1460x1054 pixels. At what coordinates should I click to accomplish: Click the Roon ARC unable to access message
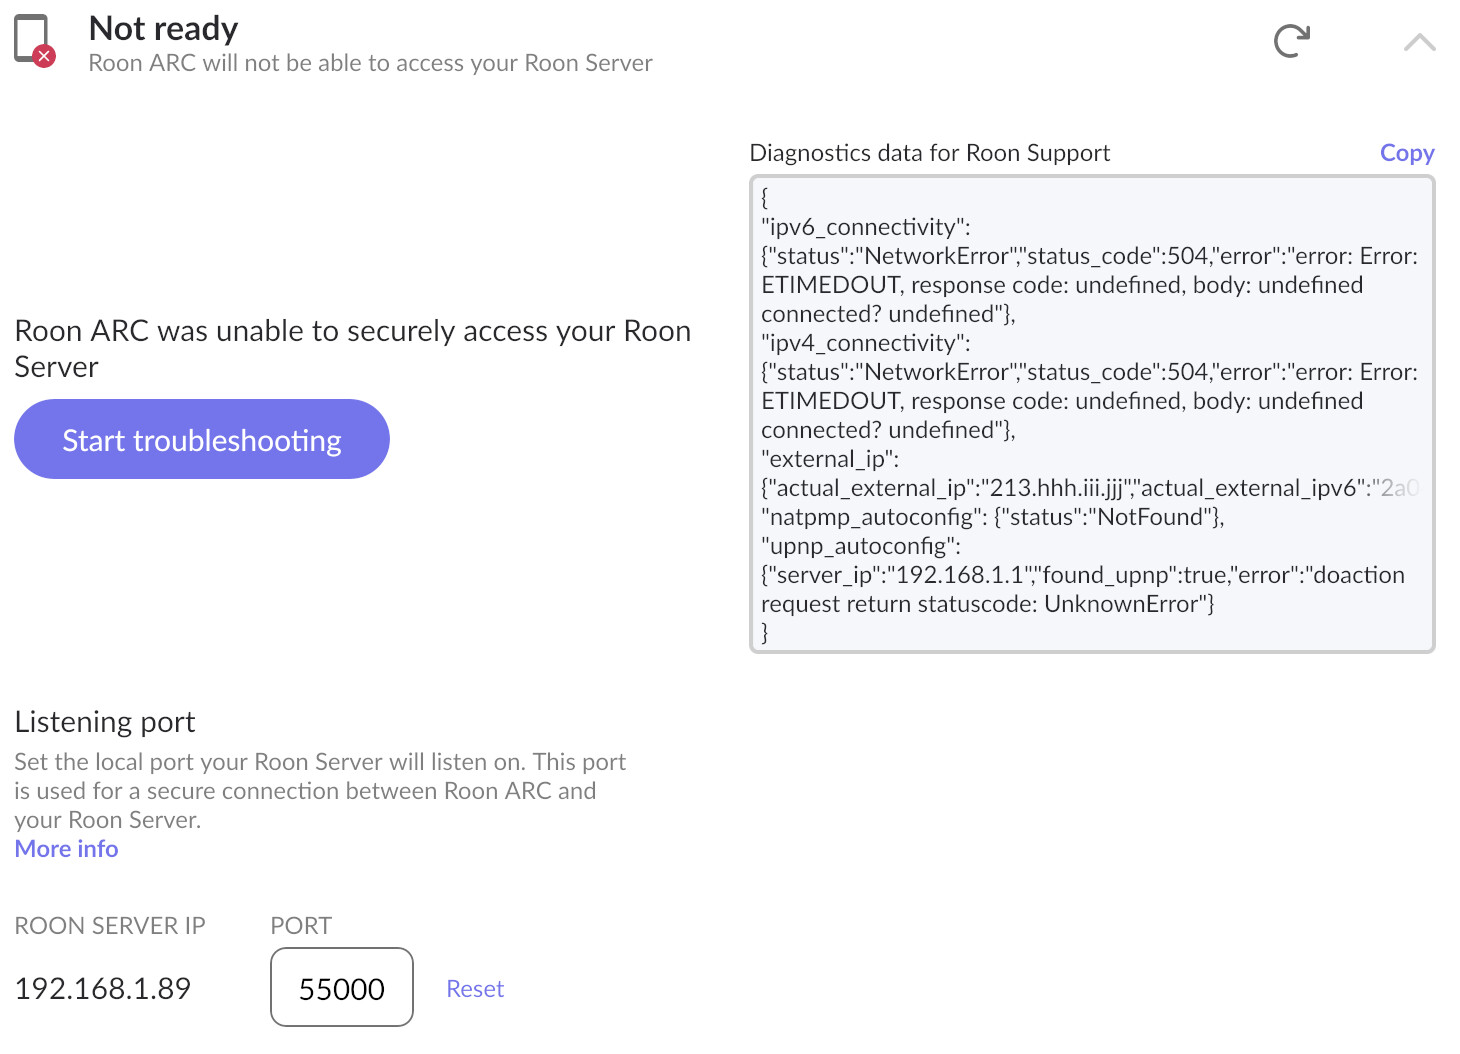pos(352,348)
